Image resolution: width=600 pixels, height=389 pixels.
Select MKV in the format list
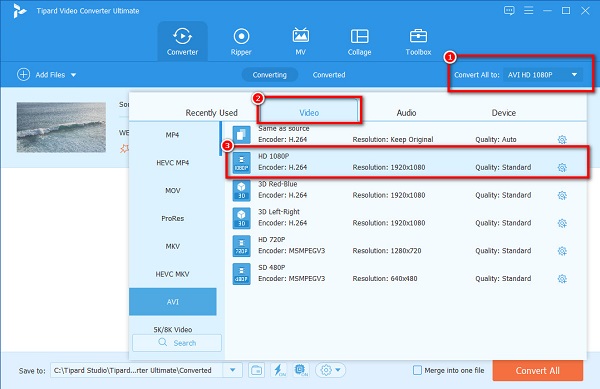173,246
